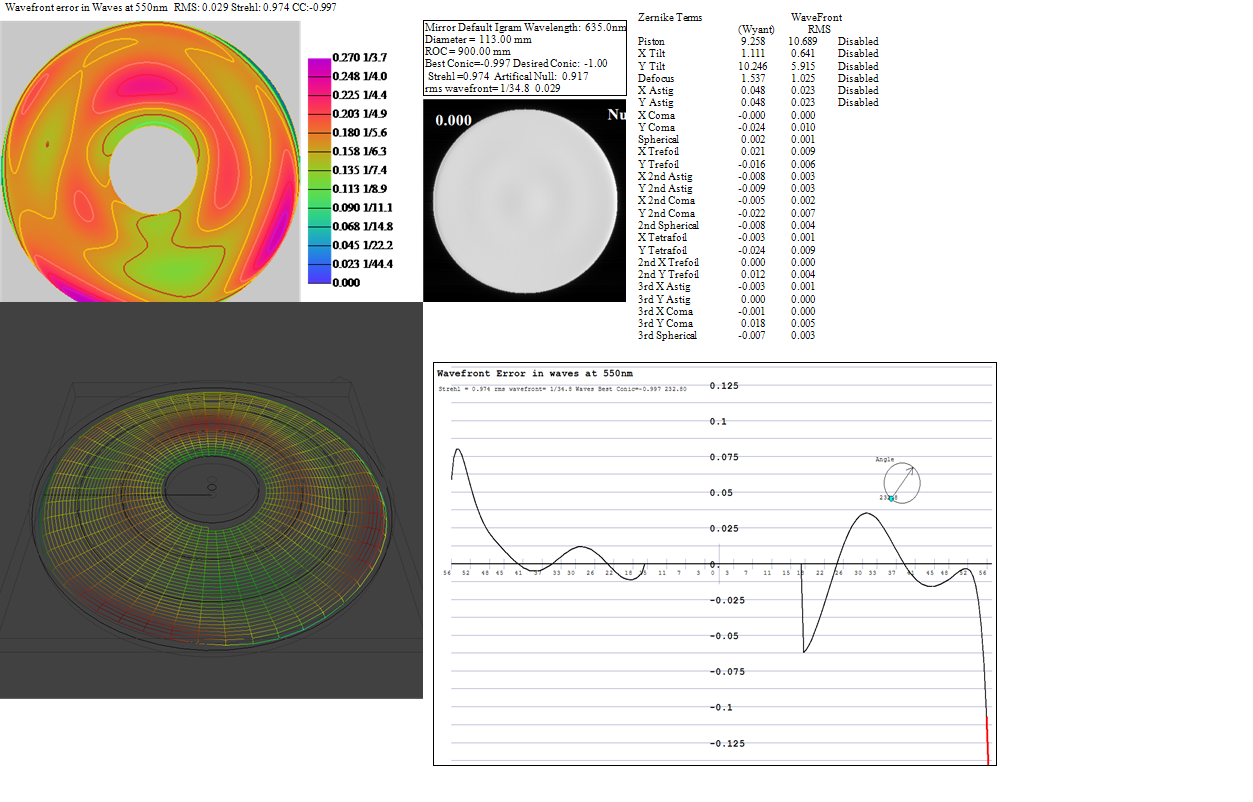Click the "0.158 1/6.3" legend label
This screenshot has width=1253, height=802.
coord(359,151)
